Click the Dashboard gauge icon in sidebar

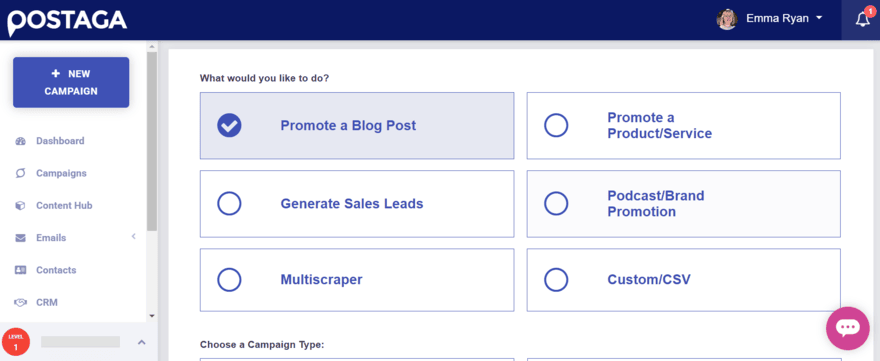21,141
